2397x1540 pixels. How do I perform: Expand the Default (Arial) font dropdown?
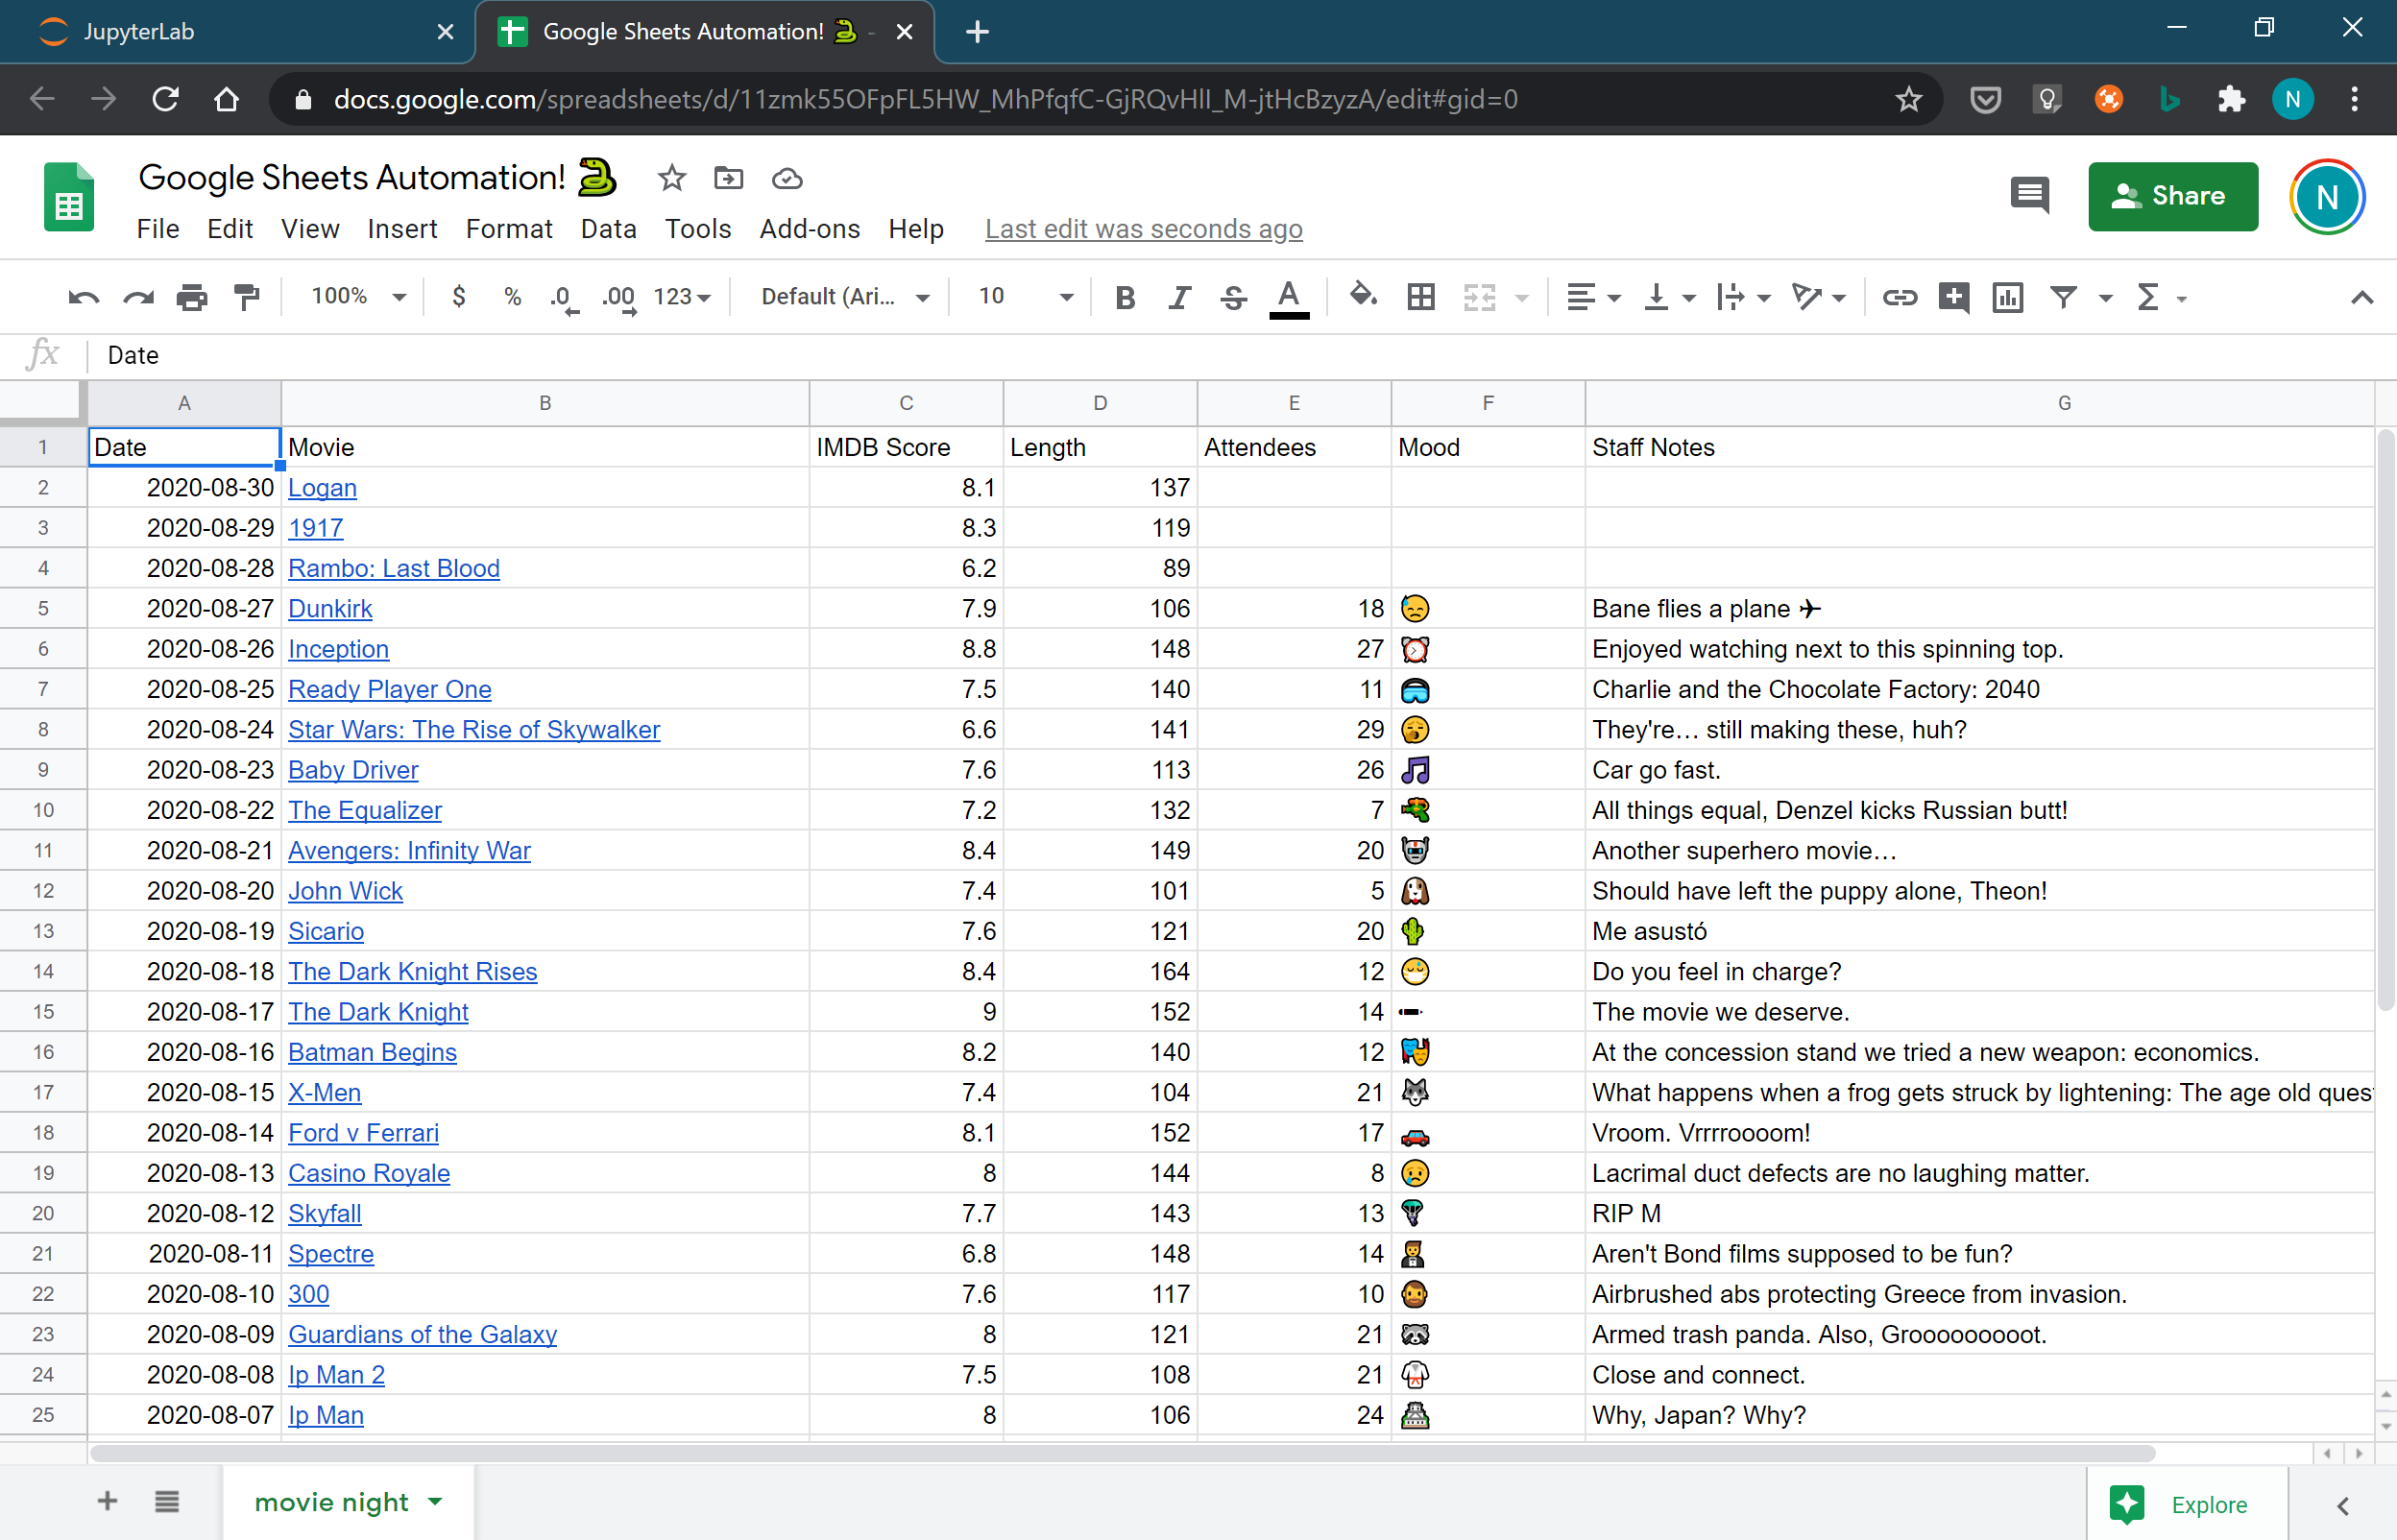pos(844,296)
